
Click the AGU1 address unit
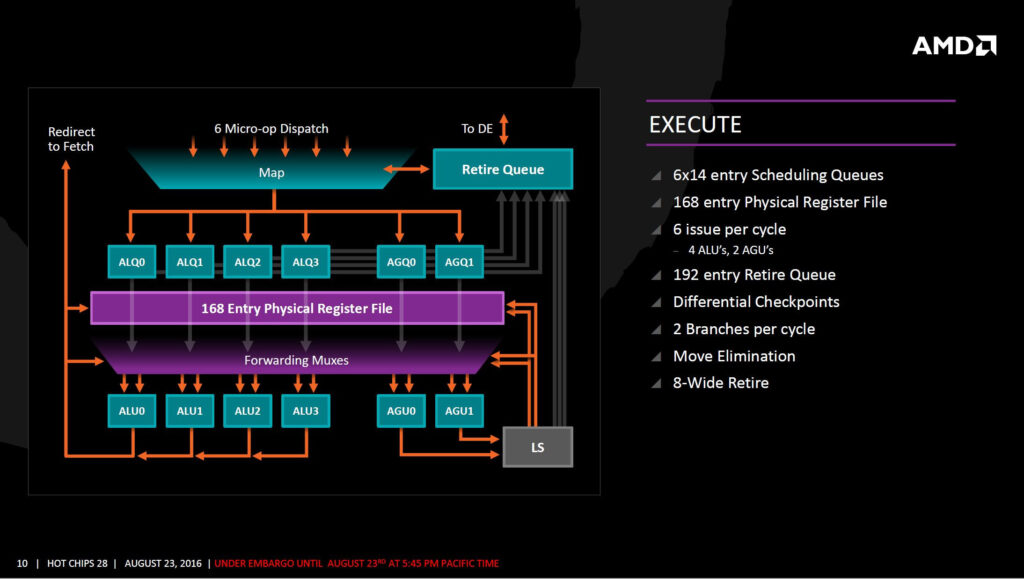tap(459, 411)
